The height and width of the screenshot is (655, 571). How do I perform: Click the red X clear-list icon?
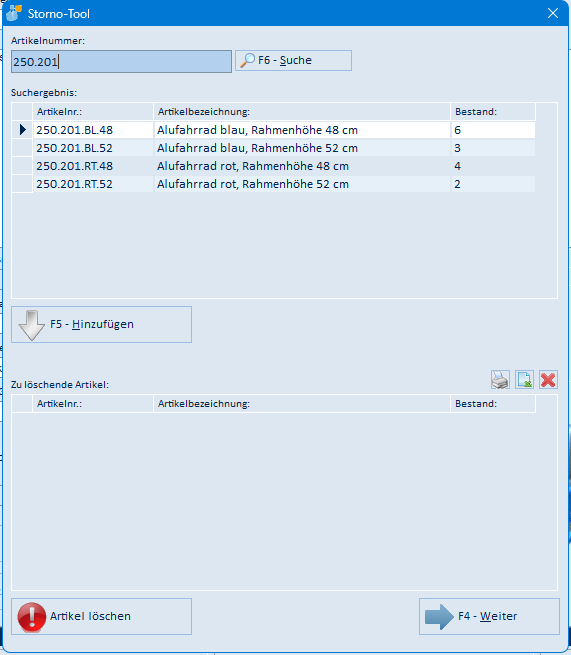pos(548,380)
